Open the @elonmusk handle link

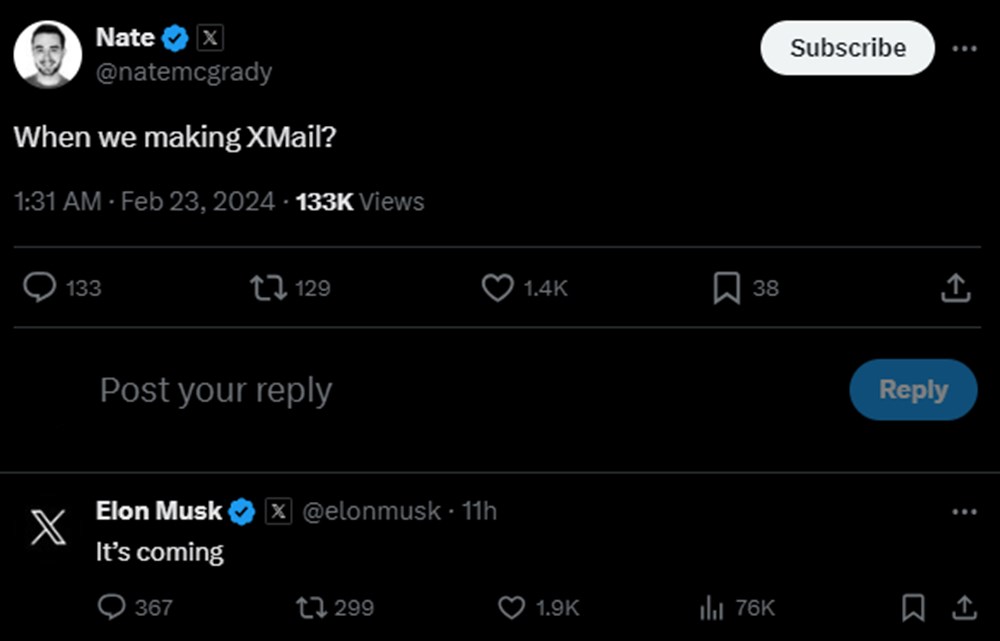tap(371, 511)
